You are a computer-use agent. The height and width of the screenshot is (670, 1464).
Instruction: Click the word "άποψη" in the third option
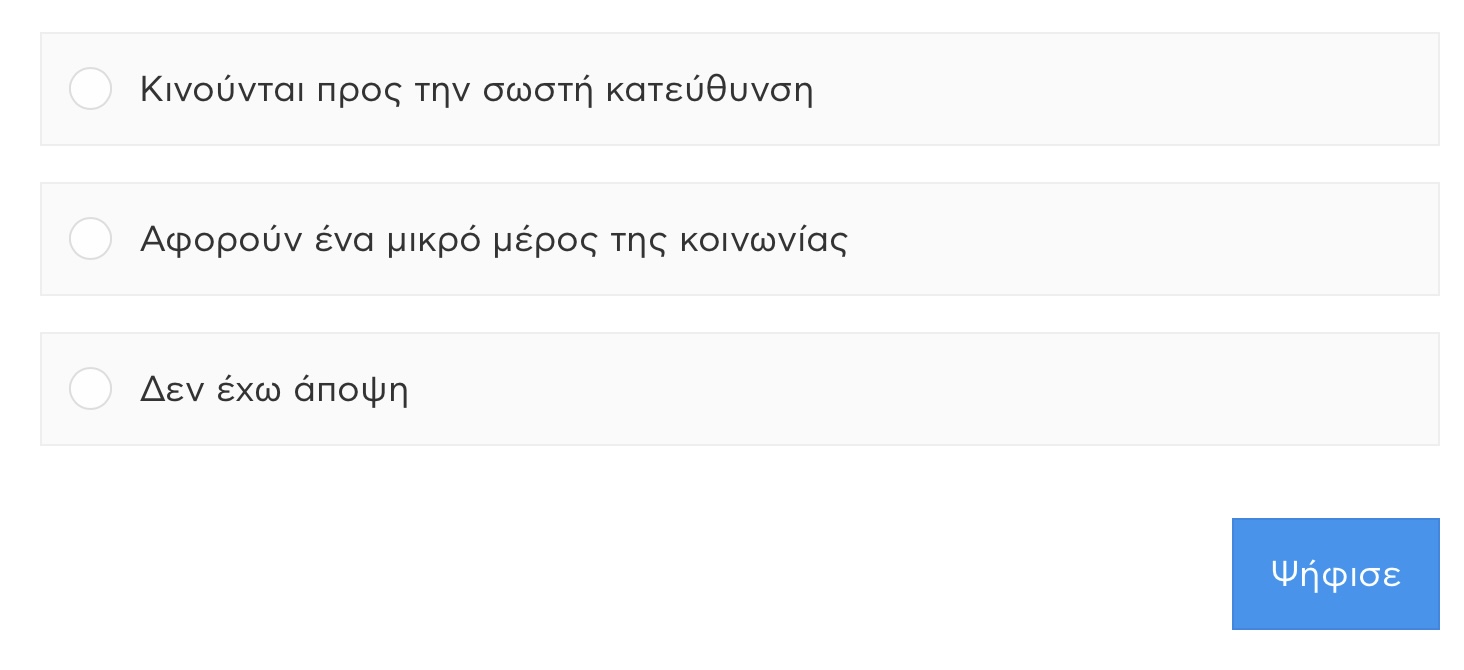tap(351, 390)
